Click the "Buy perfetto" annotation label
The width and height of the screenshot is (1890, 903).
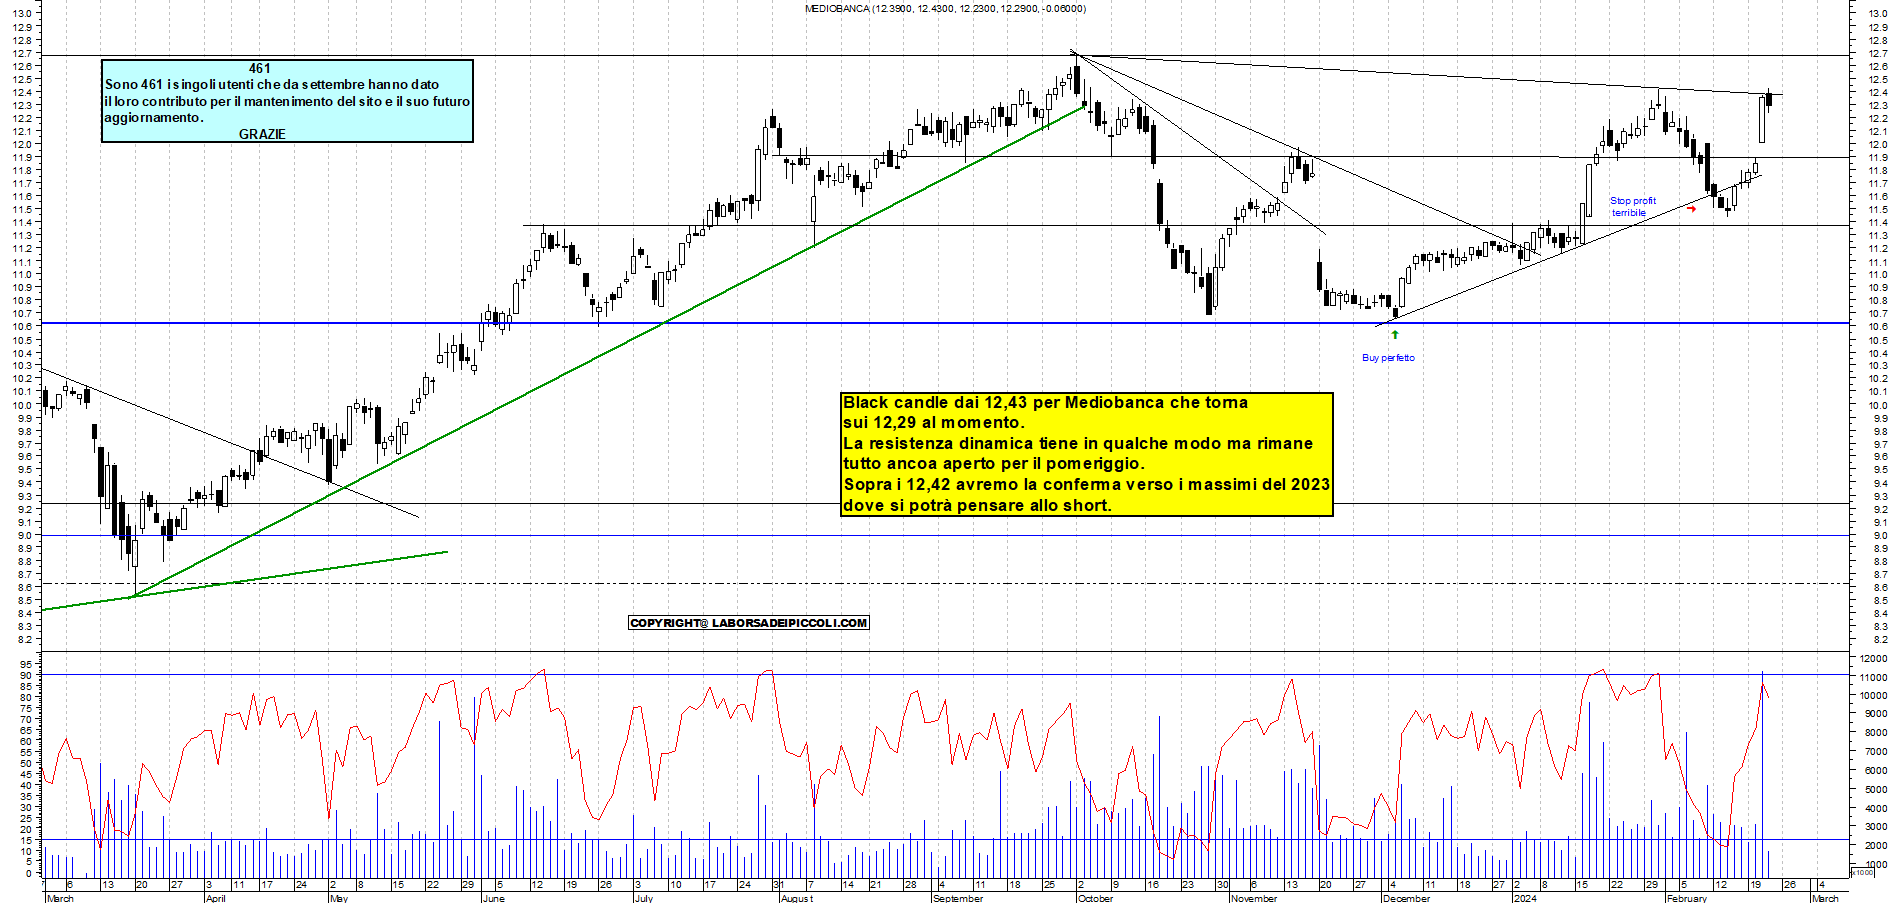pyautogui.click(x=1388, y=357)
